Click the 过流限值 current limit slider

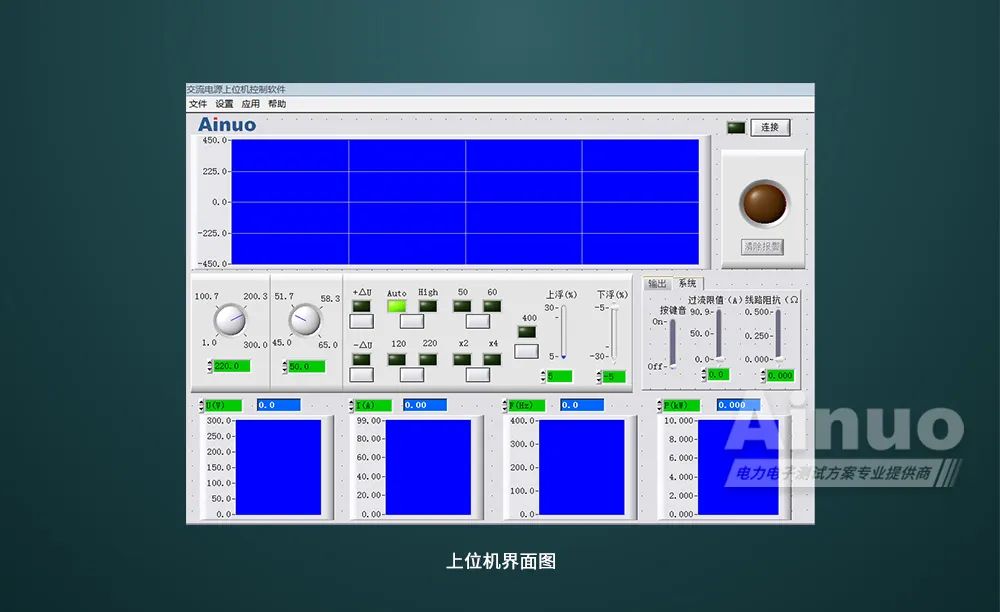[719, 335]
